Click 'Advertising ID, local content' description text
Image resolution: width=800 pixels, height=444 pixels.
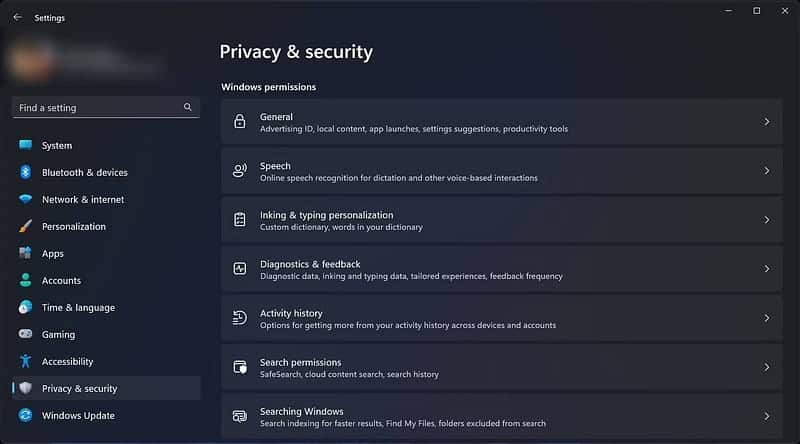pyautogui.click(x=414, y=129)
